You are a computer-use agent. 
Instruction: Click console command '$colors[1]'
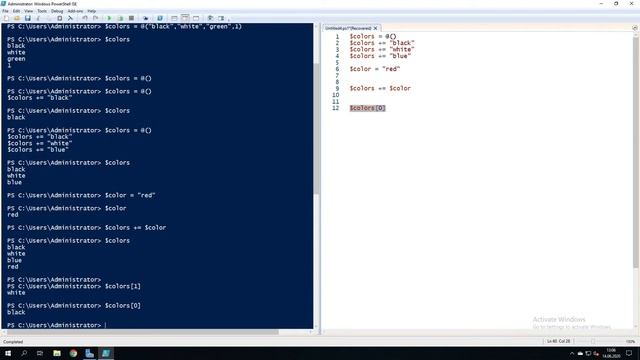pos(123,286)
